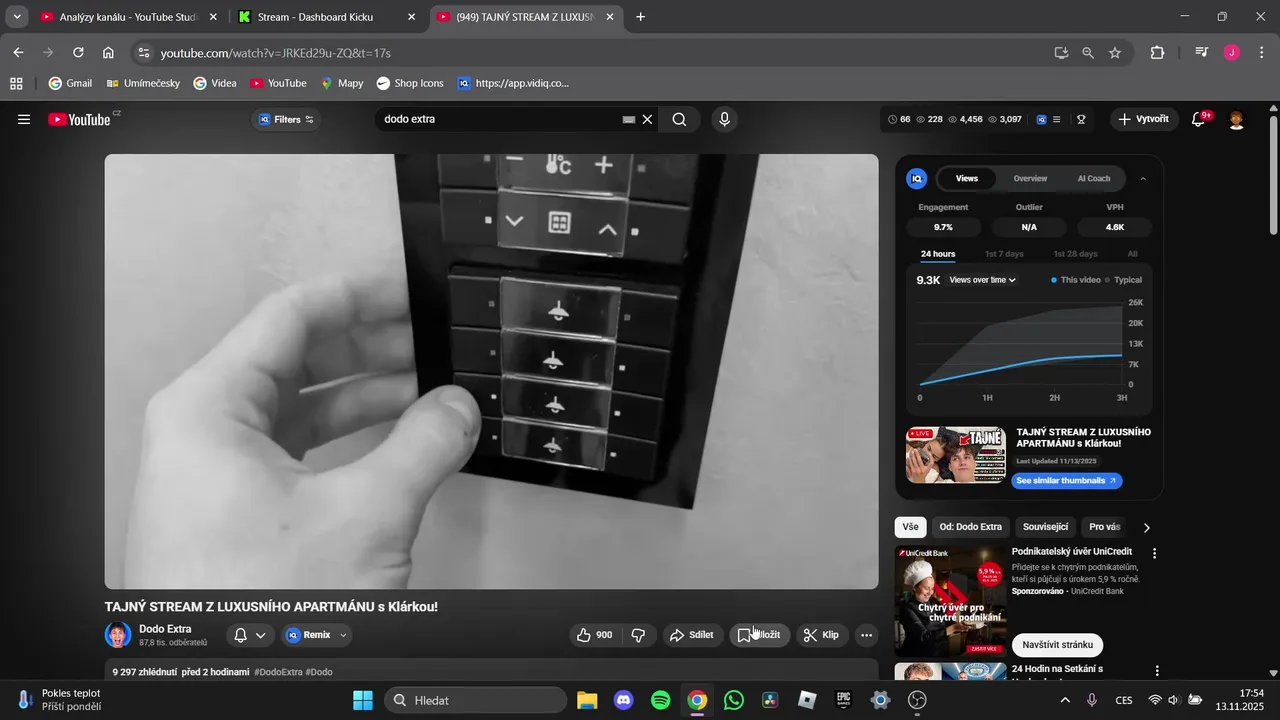The height and width of the screenshot is (720, 1280).
Task: Open Chrome extensions puzzle icon
Action: point(1157,53)
